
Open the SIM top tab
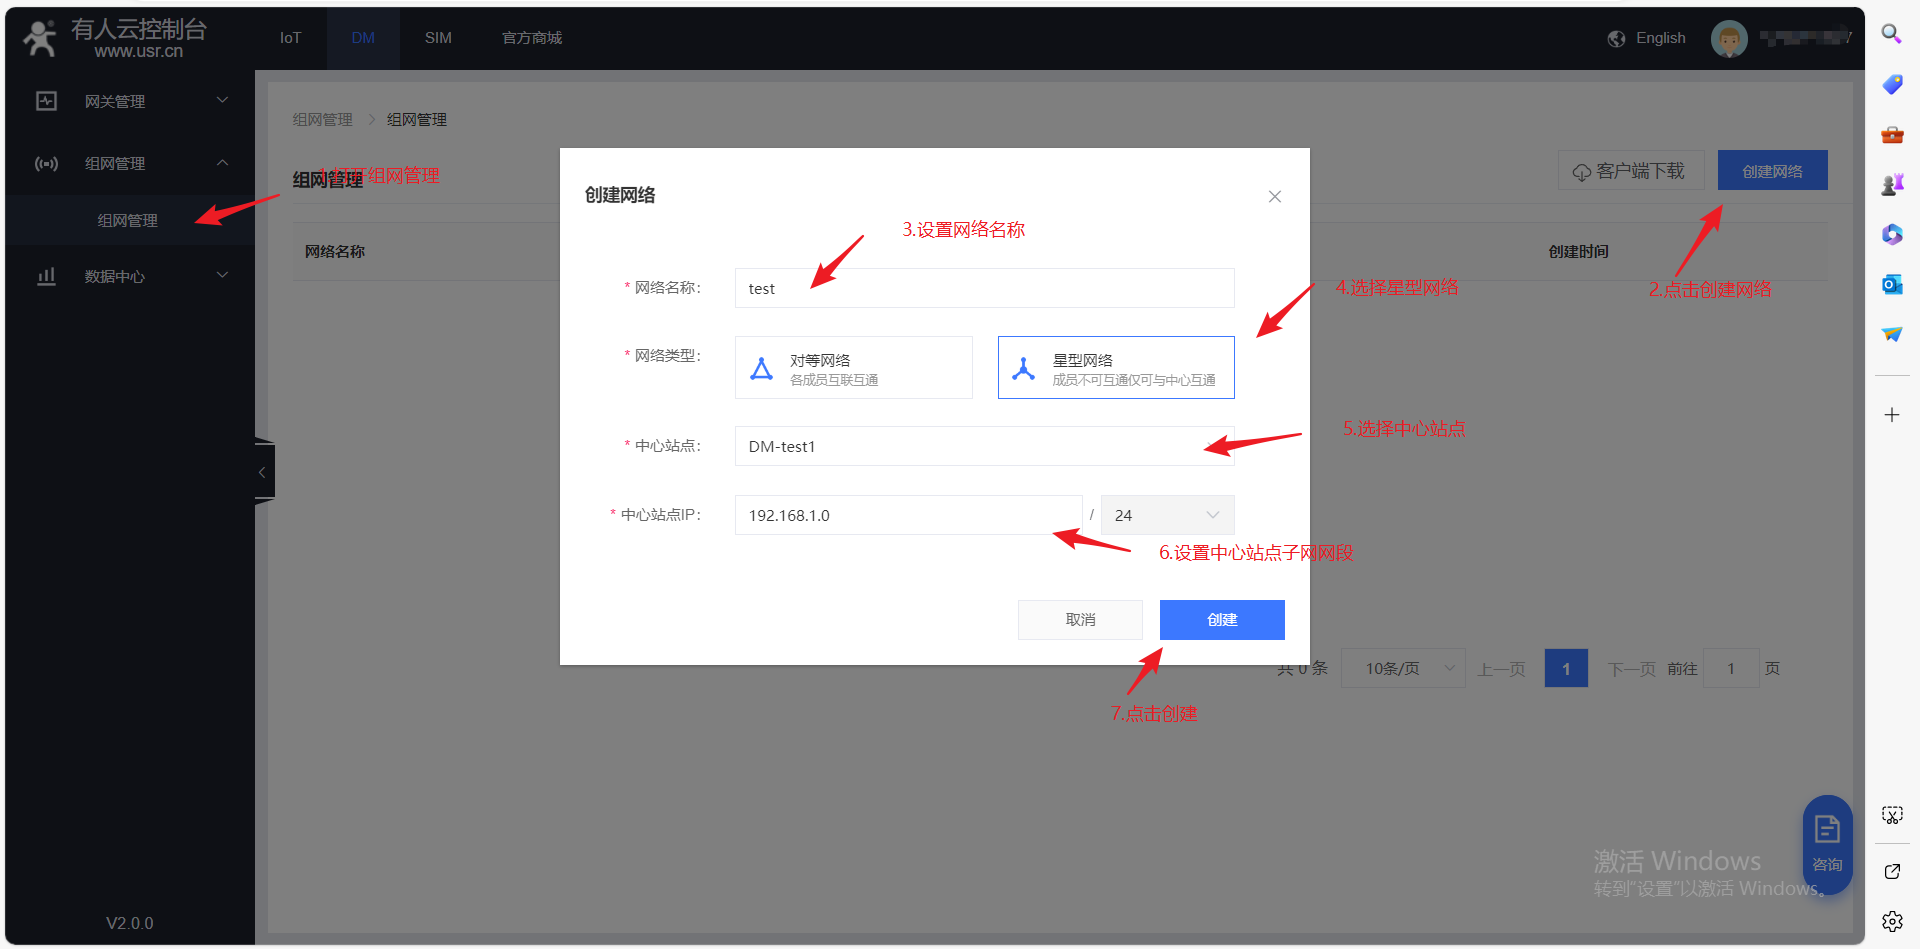438,38
